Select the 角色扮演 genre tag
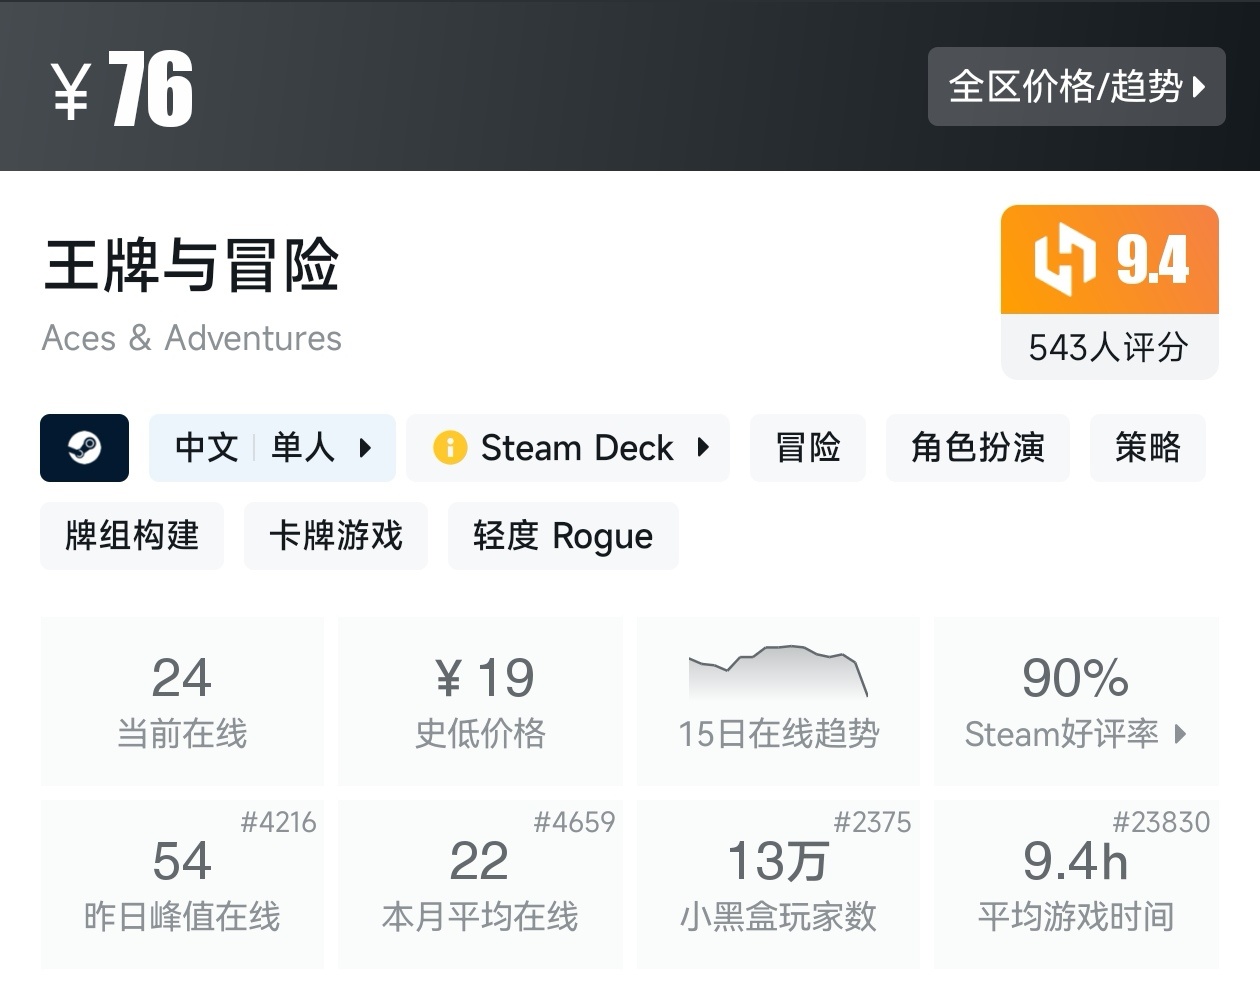The height and width of the screenshot is (982, 1260). pos(977,448)
